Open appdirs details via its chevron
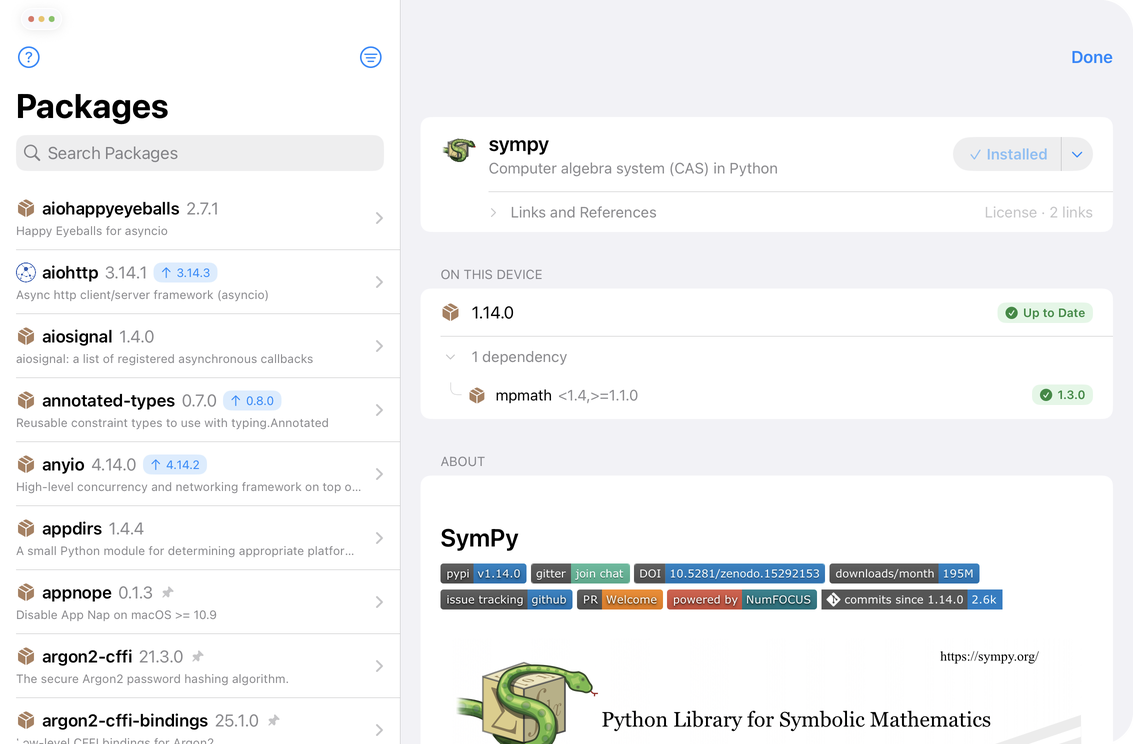This screenshot has height=744, width=1133. tap(379, 538)
